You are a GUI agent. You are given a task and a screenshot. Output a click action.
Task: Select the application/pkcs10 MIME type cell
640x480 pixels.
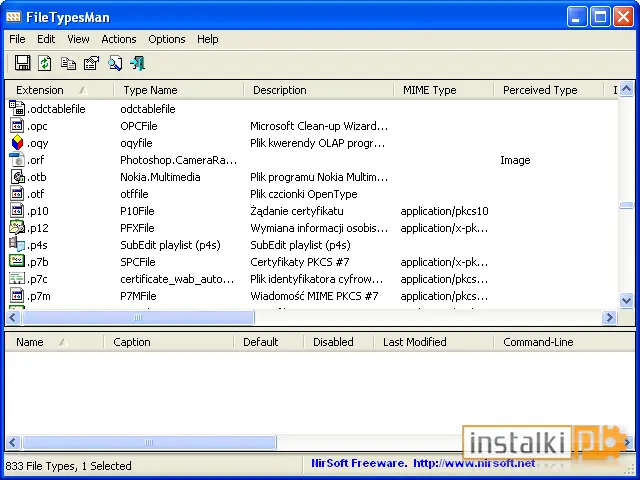(x=444, y=211)
